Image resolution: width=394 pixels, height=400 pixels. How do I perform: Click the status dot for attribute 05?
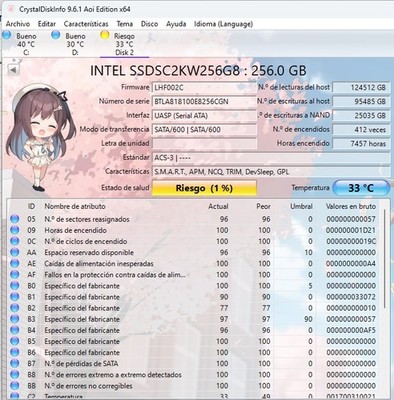[x=14, y=219]
